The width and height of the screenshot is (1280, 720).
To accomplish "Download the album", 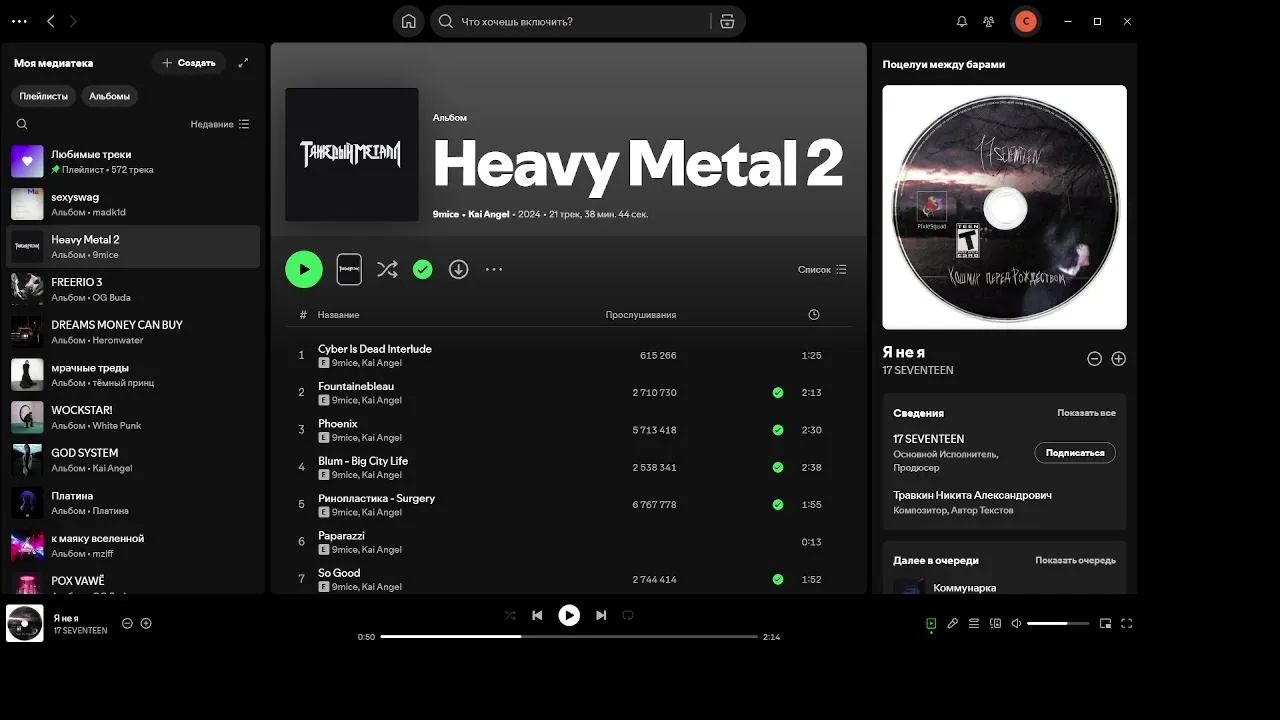I will pos(458,269).
